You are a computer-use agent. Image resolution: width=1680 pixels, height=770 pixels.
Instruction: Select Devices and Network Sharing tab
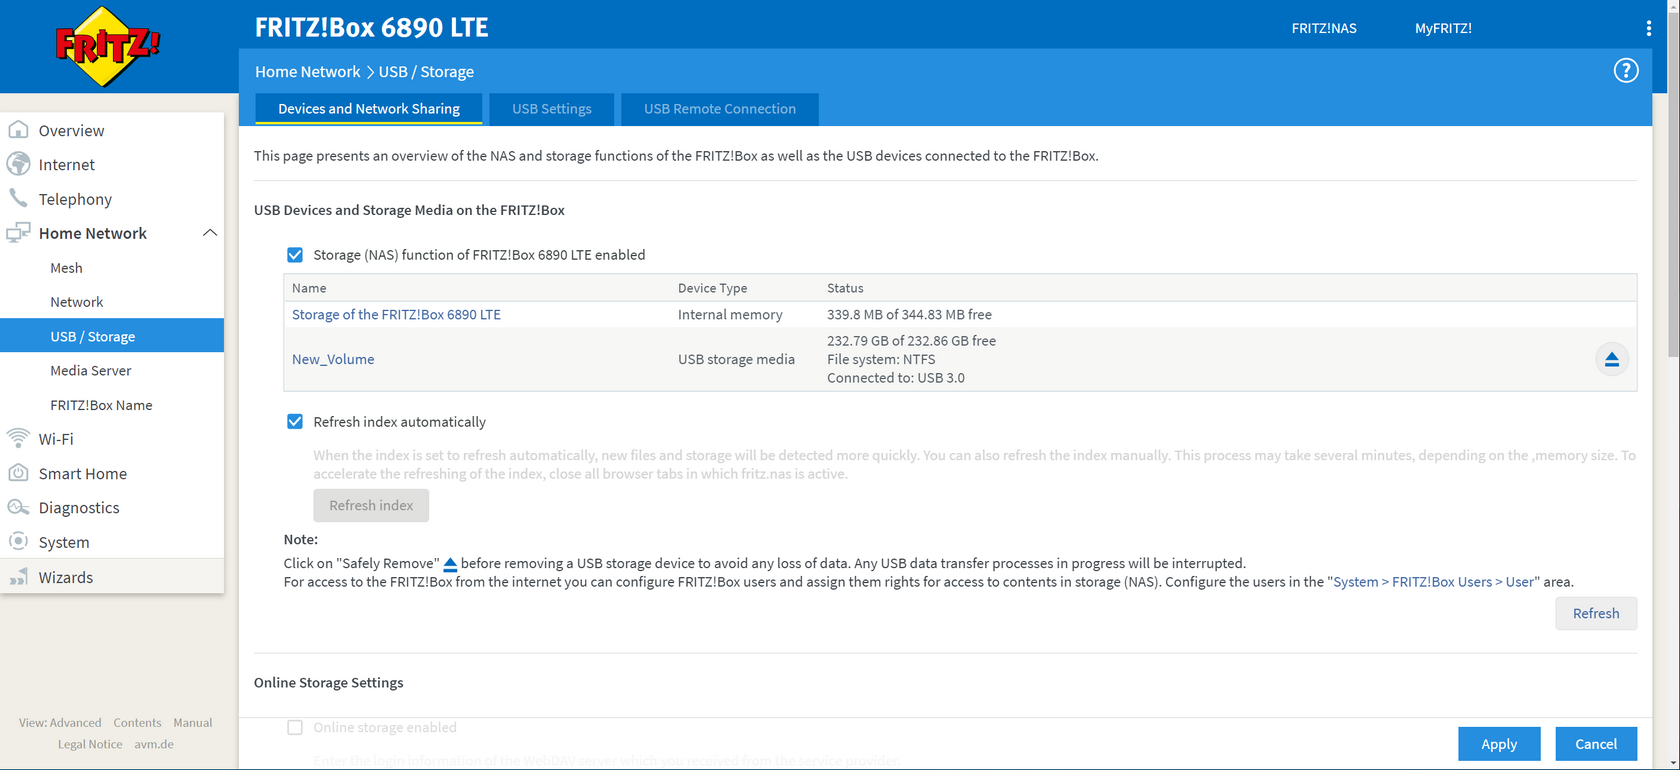click(x=369, y=109)
